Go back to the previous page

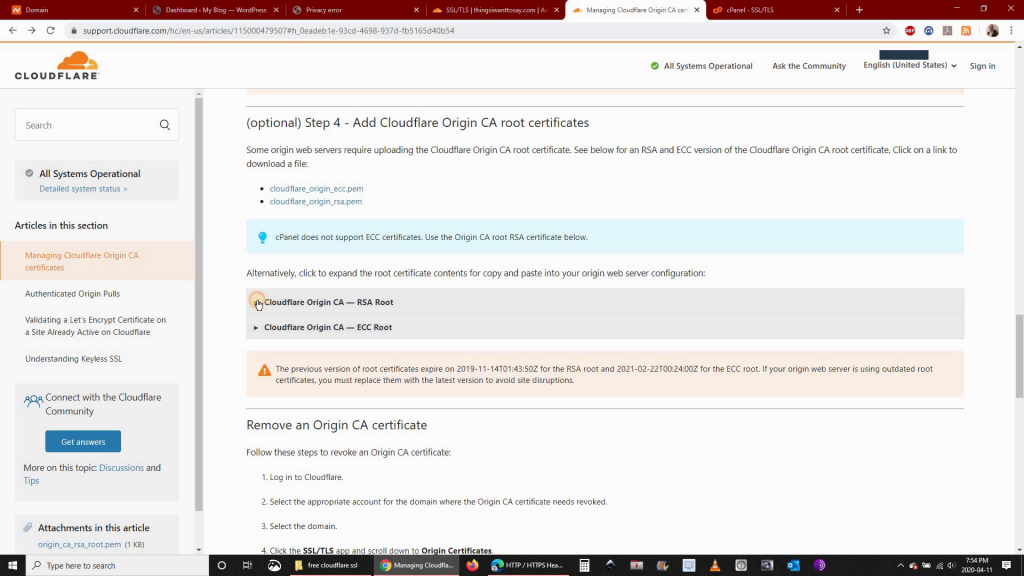(x=12, y=30)
